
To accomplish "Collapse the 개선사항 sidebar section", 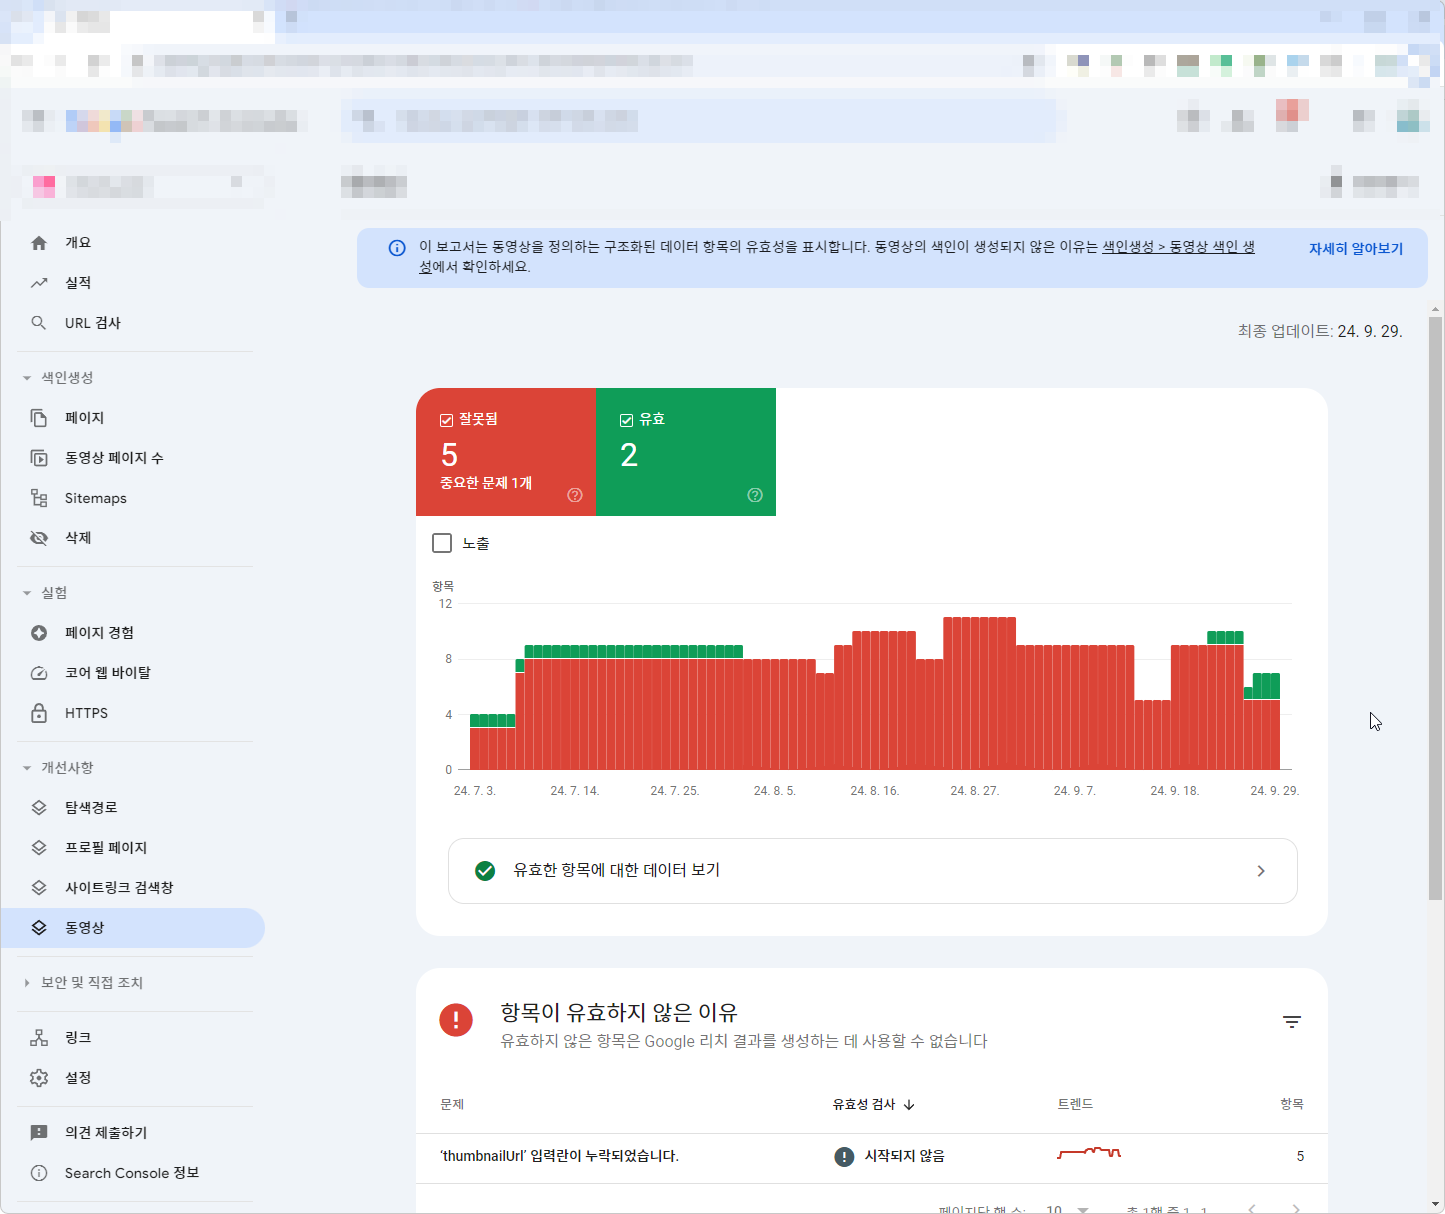I will [x=27, y=768].
